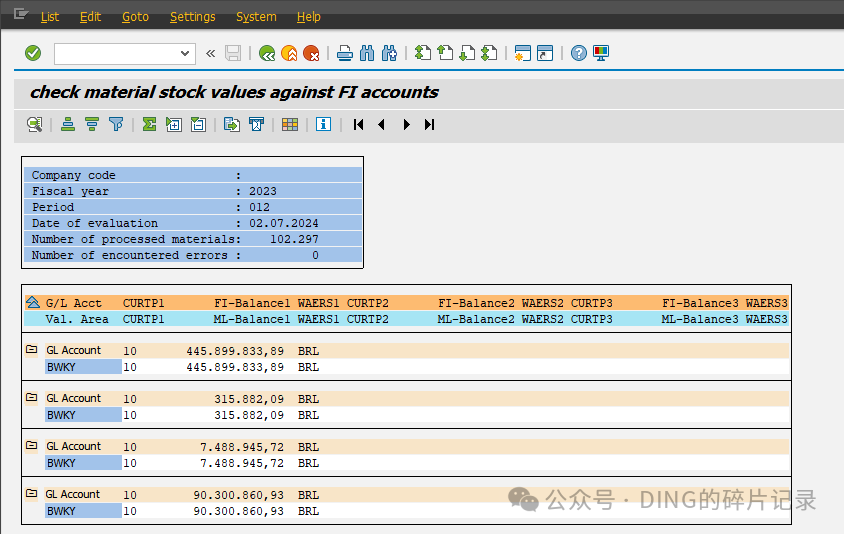Screen dimensions: 844x534
Task: Open the window system menu icon
Action: tap(20, 13)
